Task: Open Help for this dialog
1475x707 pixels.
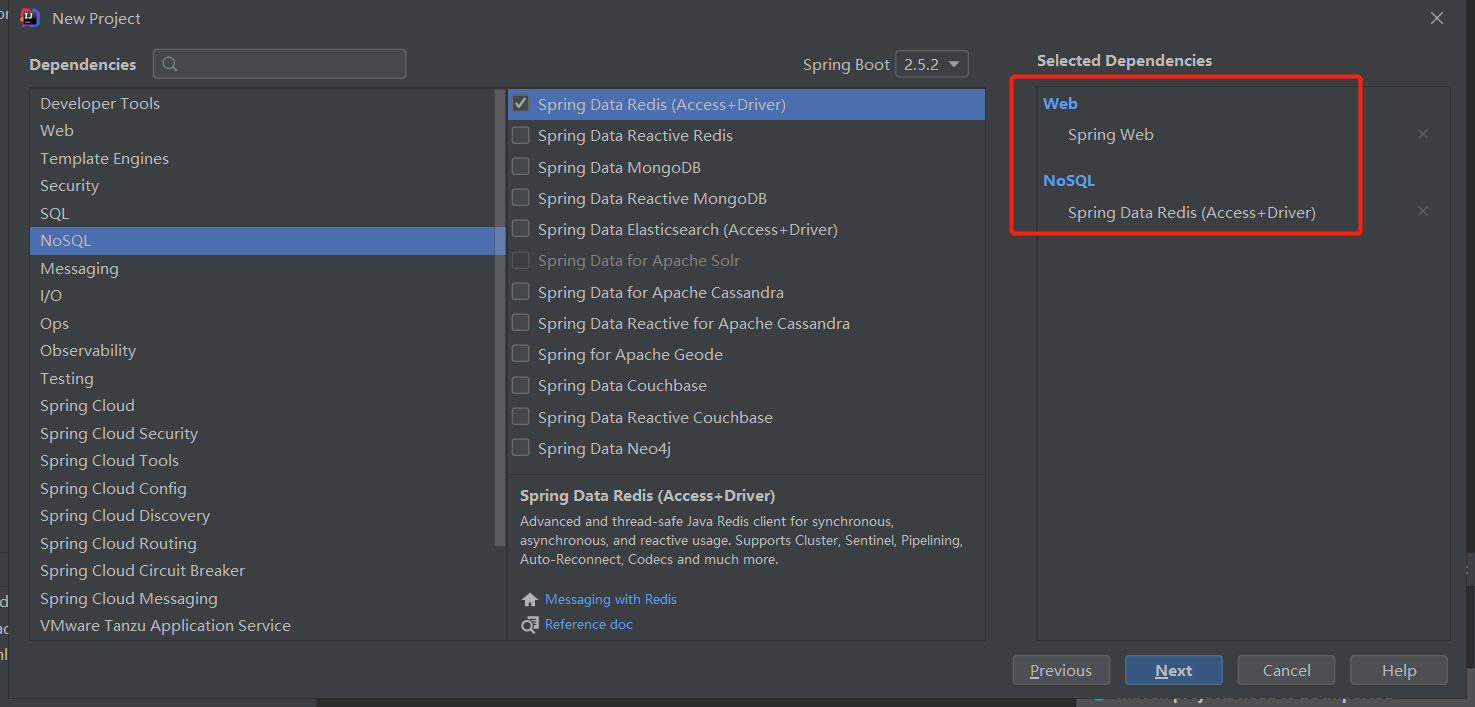Action: coord(1399,670)
